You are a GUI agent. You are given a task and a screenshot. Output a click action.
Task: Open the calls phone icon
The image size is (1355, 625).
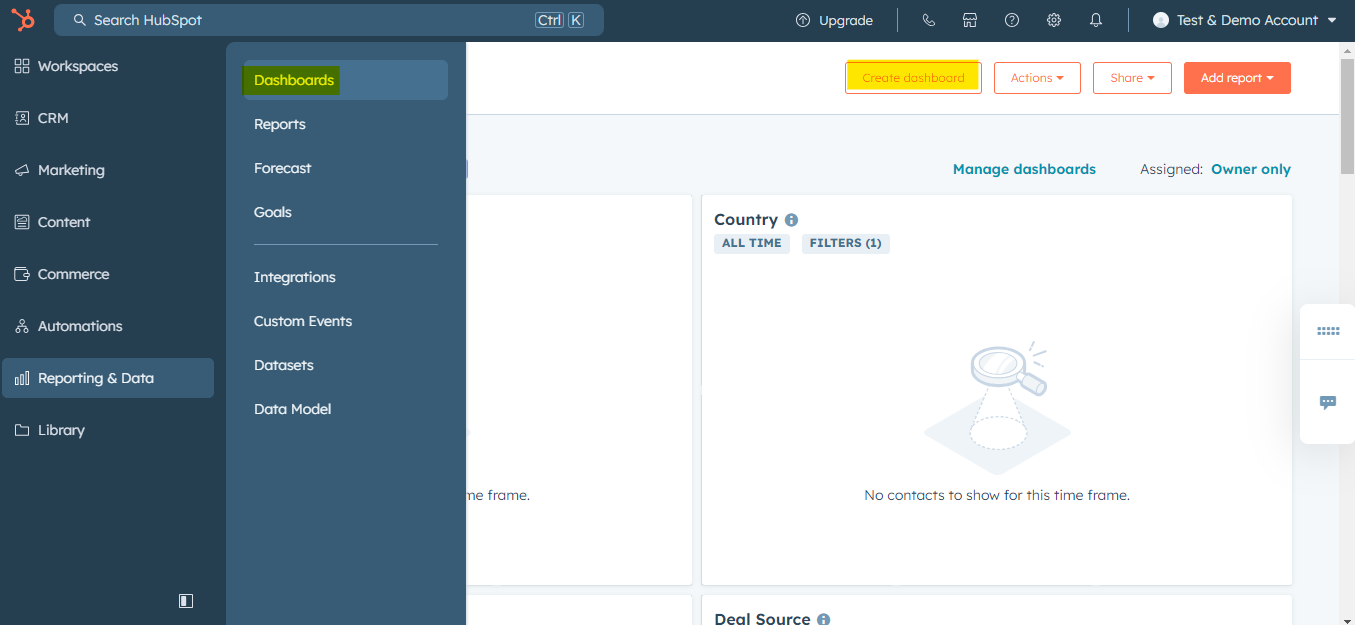(928, 19)
